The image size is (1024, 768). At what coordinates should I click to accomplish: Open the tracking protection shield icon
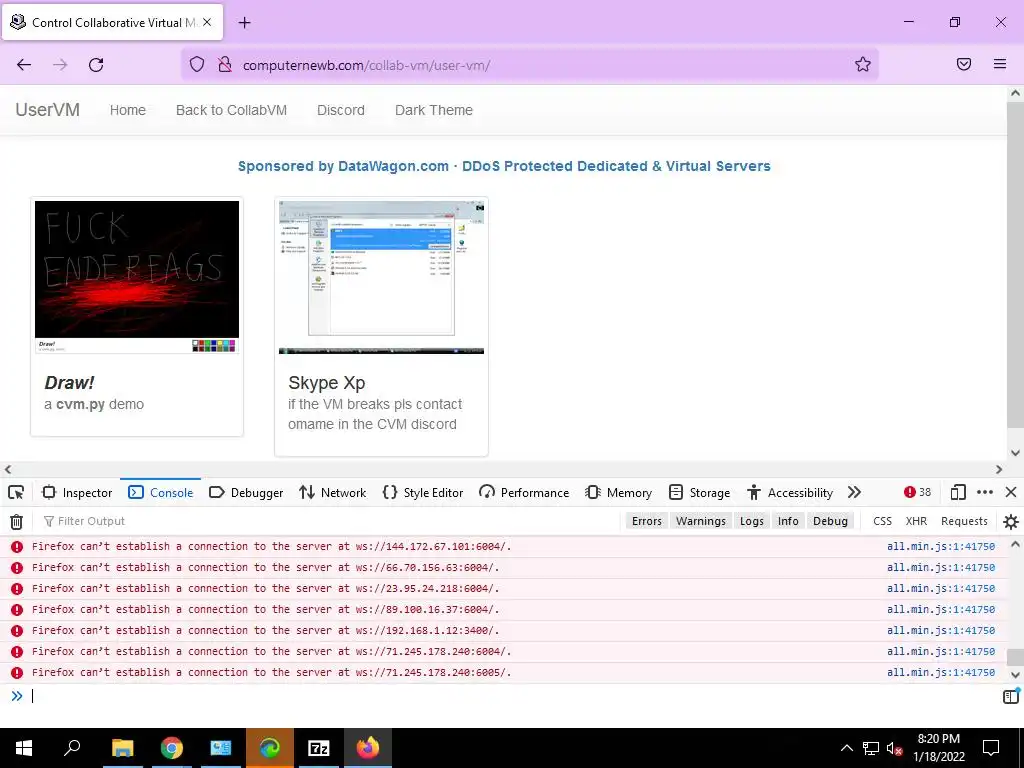(x=197, y=64)
